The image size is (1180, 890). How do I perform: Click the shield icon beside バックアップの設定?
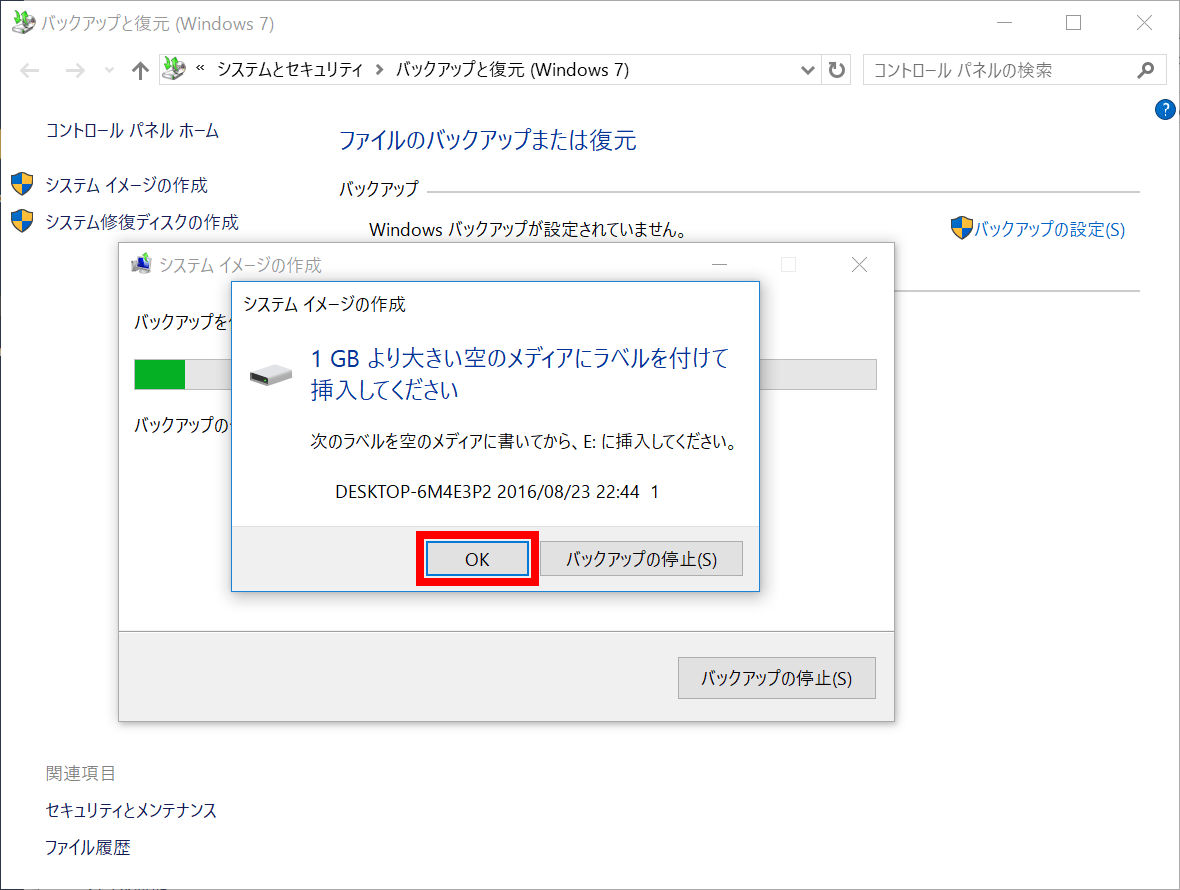point(962,228)
